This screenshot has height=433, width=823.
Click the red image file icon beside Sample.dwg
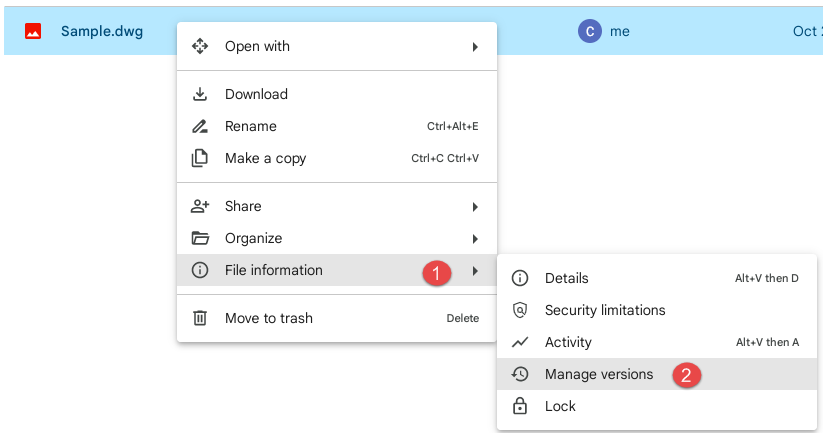[33, 31]
